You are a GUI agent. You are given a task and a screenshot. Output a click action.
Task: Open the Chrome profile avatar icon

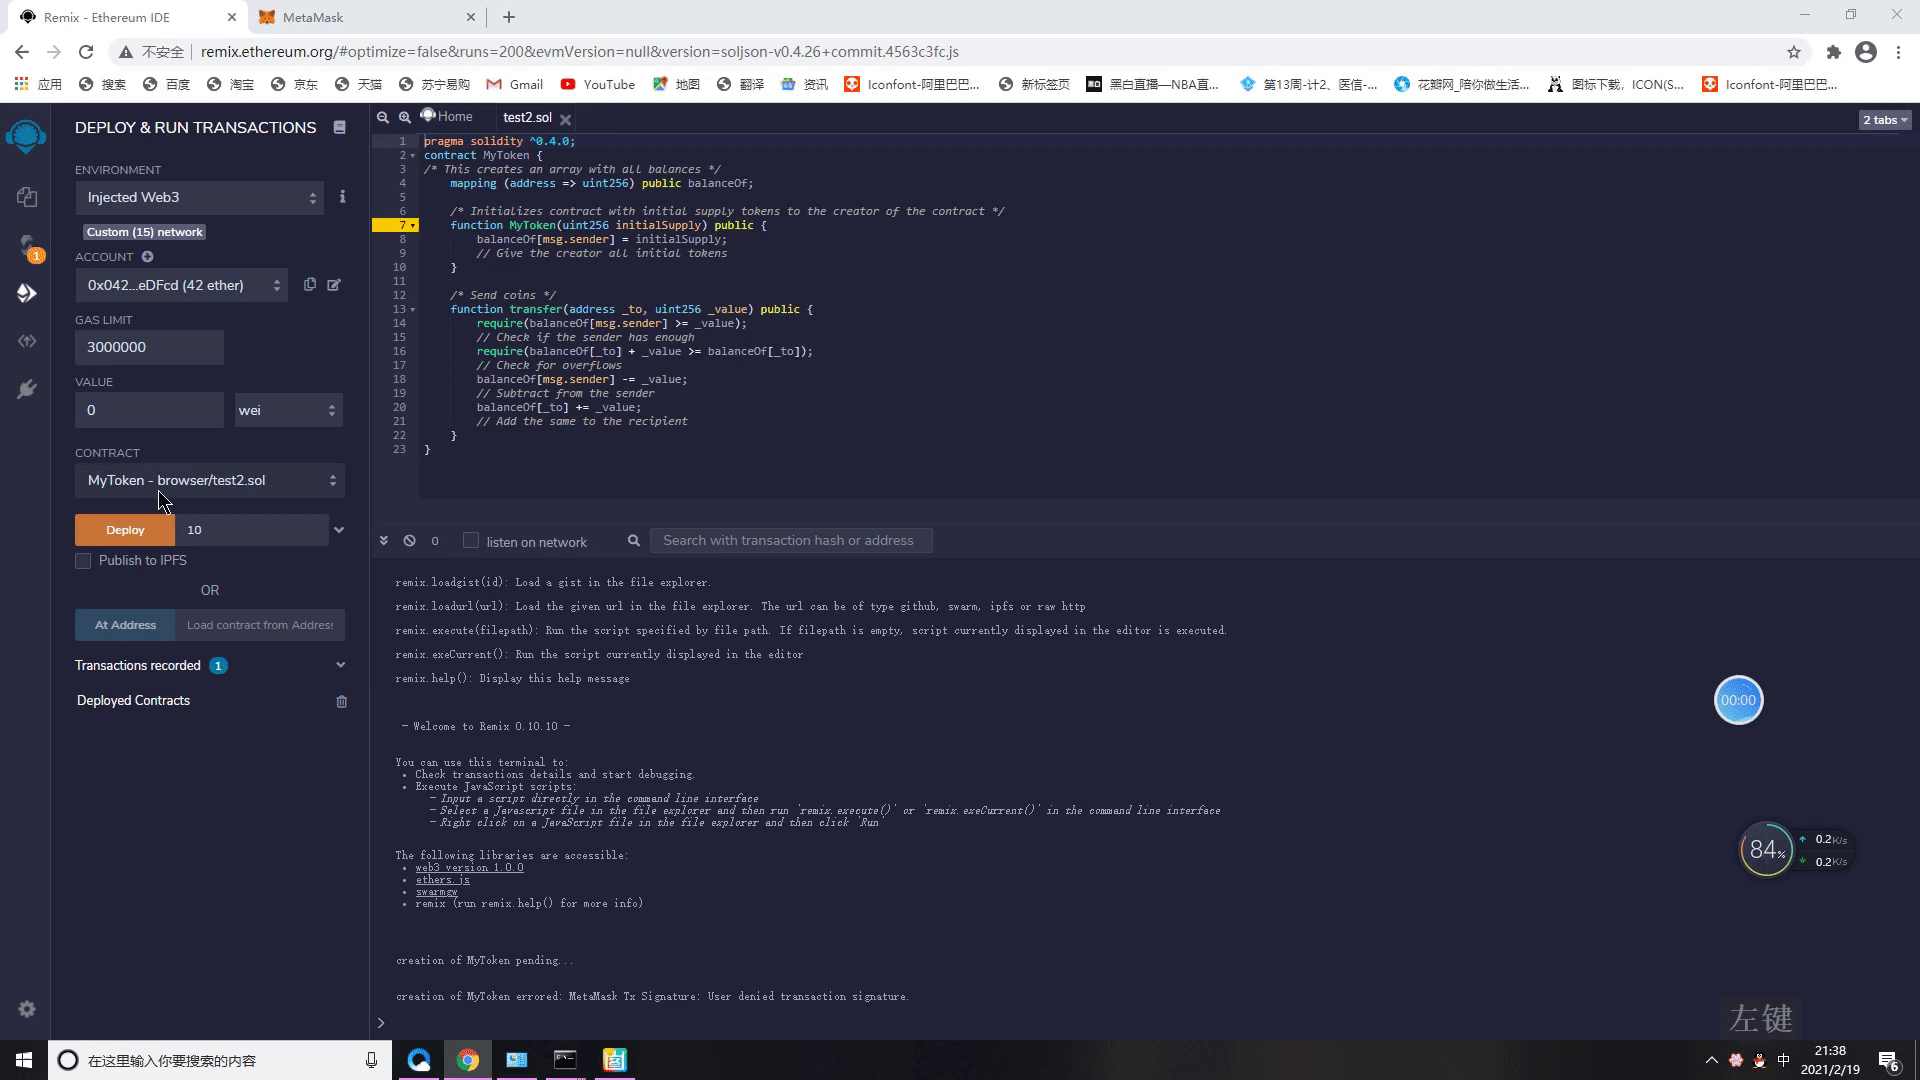click(x=1865, y=52)
